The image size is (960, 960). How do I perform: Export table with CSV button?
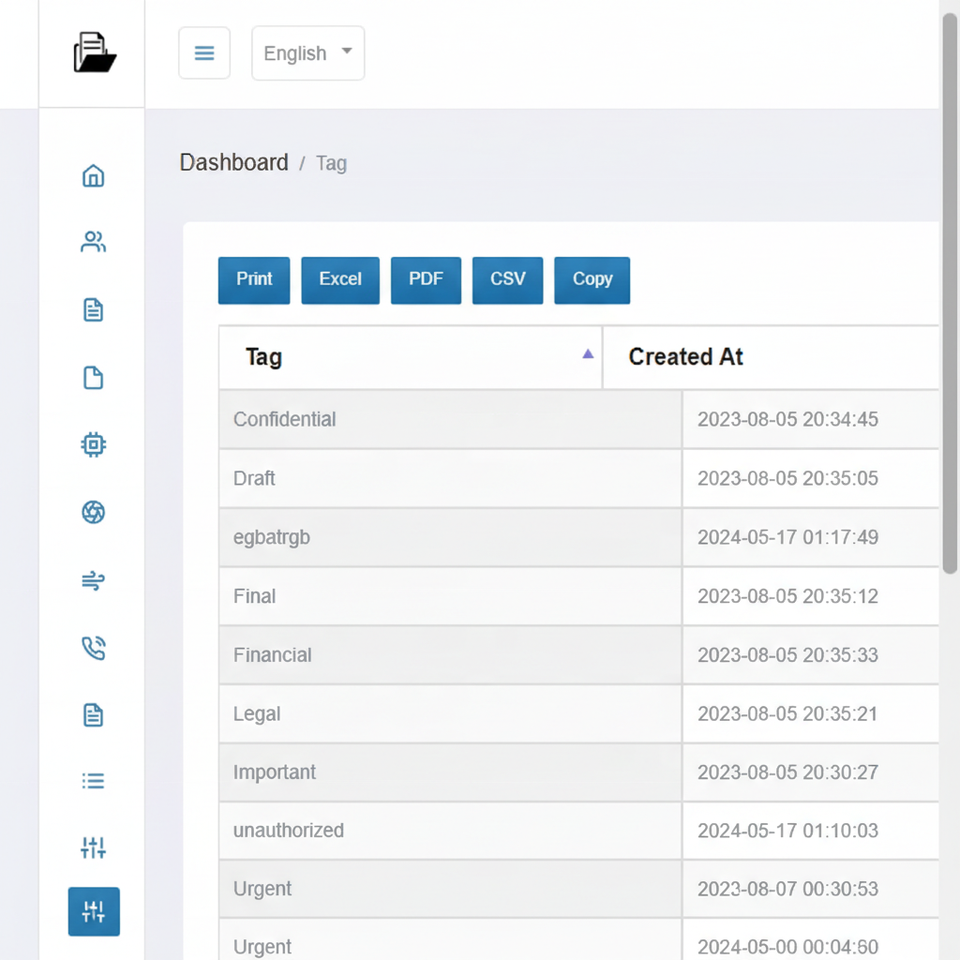pyautogui.click(x=508, y=280)
